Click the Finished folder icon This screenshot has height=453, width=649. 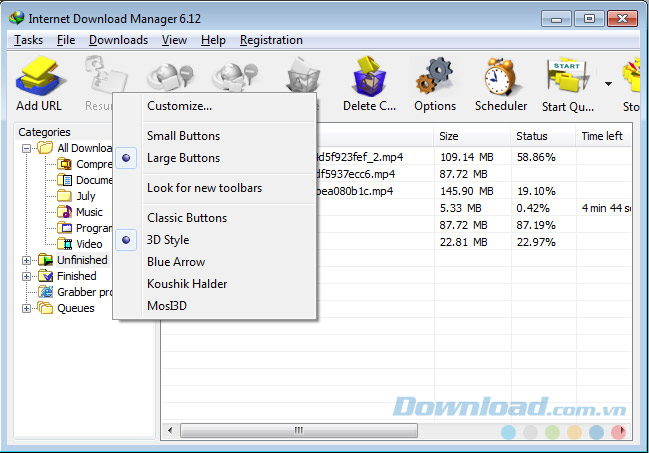(x=45, y=276)
